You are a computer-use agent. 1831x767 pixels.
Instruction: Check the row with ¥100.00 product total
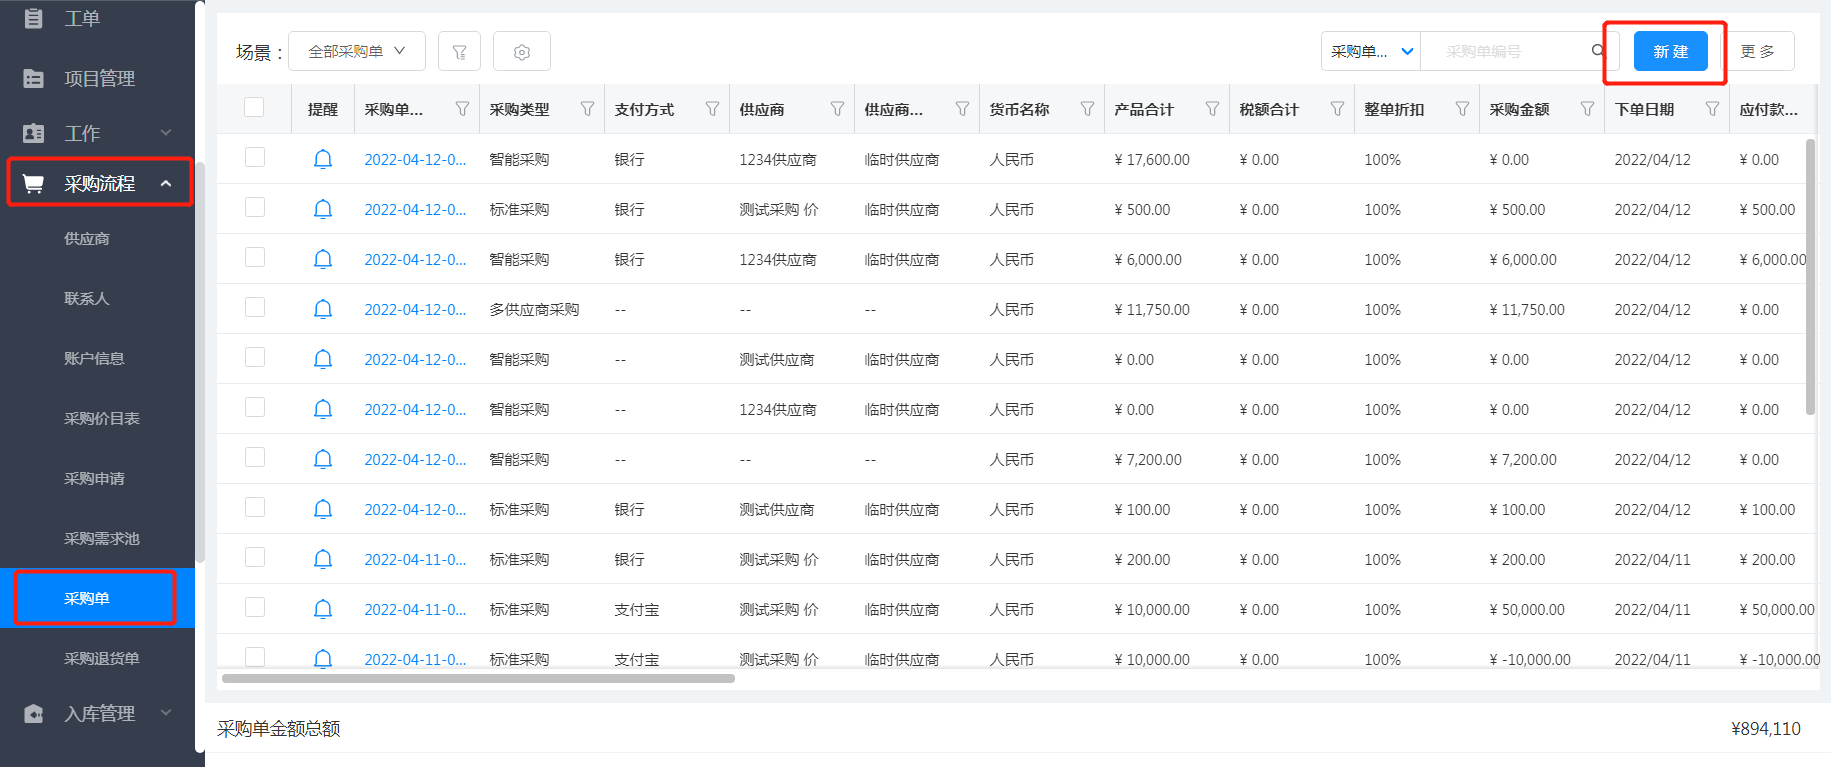pos(255,507)
